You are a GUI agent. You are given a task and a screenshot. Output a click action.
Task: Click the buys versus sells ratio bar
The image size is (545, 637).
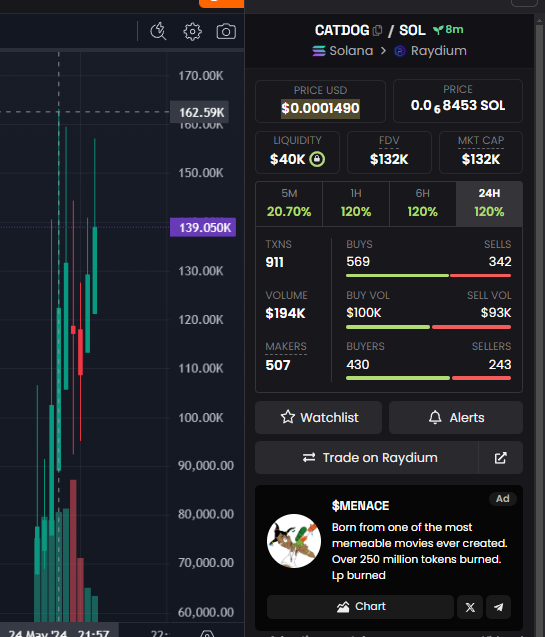(x=428, y=275)
